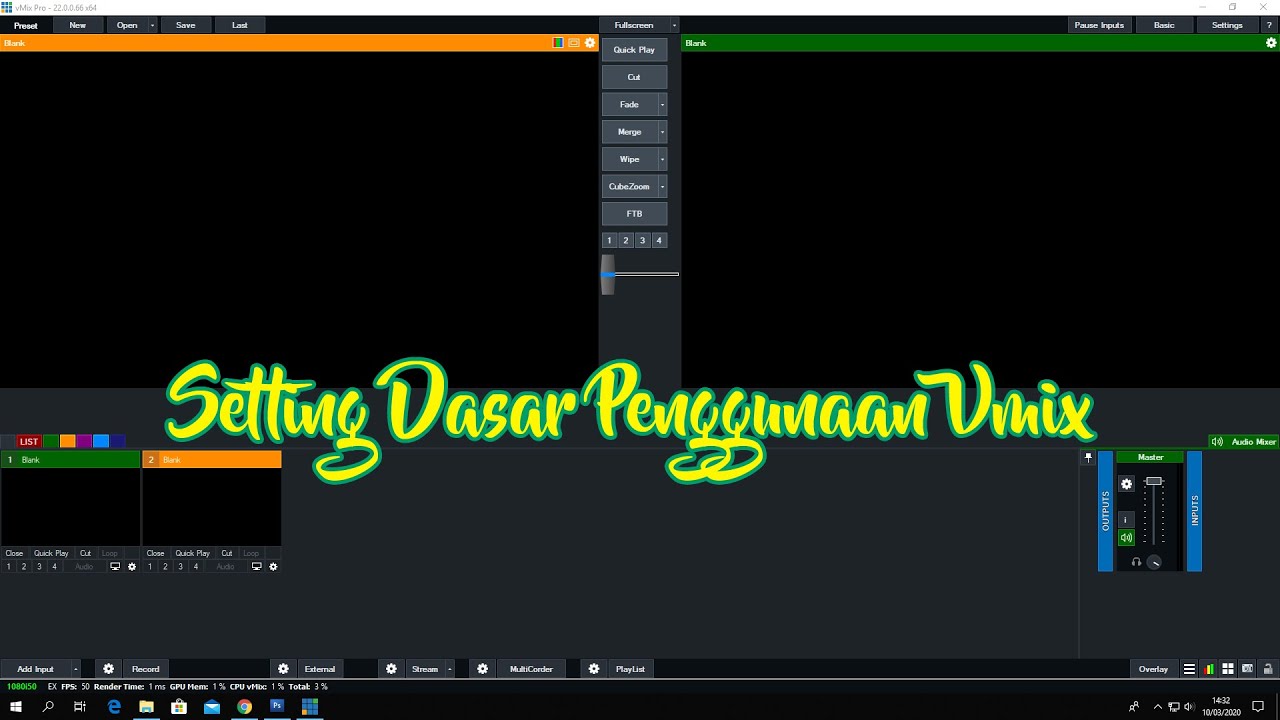
Task: Click the Record button
Action: [146, 669]
